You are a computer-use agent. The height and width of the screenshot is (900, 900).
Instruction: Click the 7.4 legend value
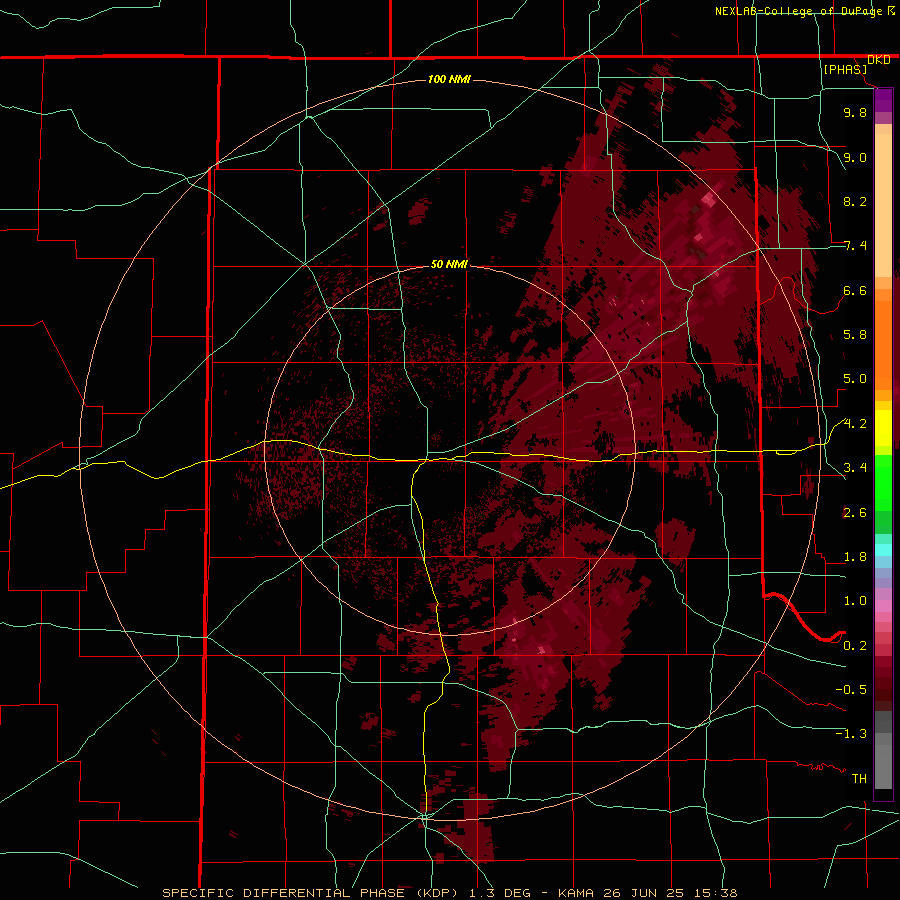(855, 246)
